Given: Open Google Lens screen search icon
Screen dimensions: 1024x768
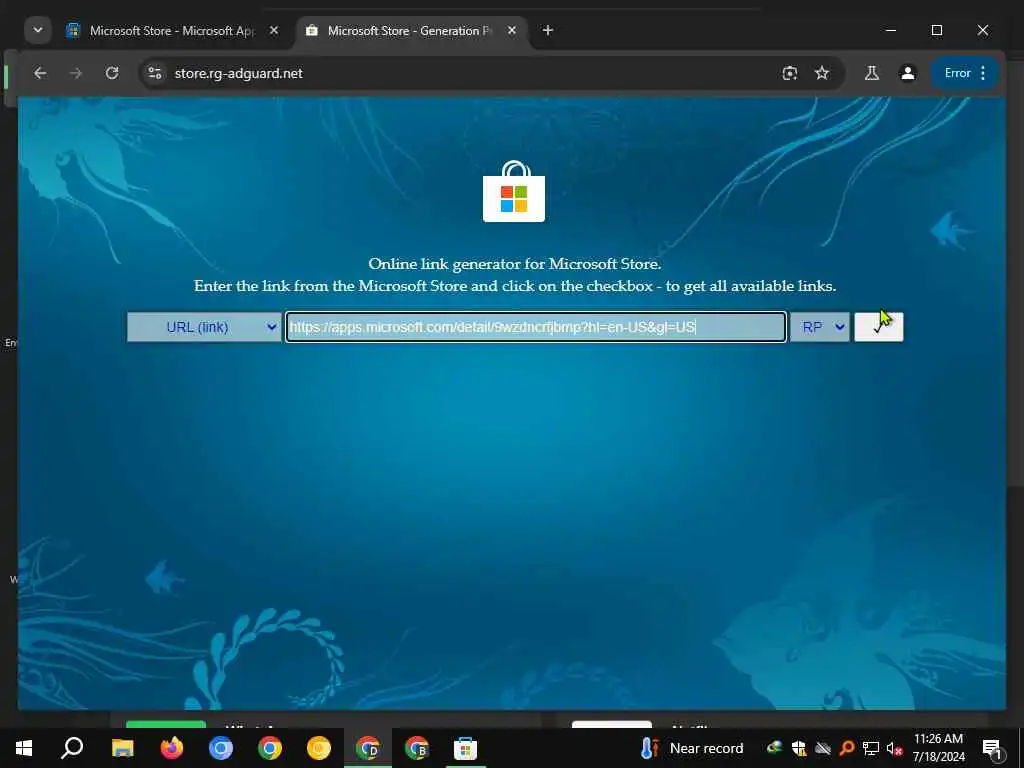Looking at the screenshot, I should (x=790, y=73).
